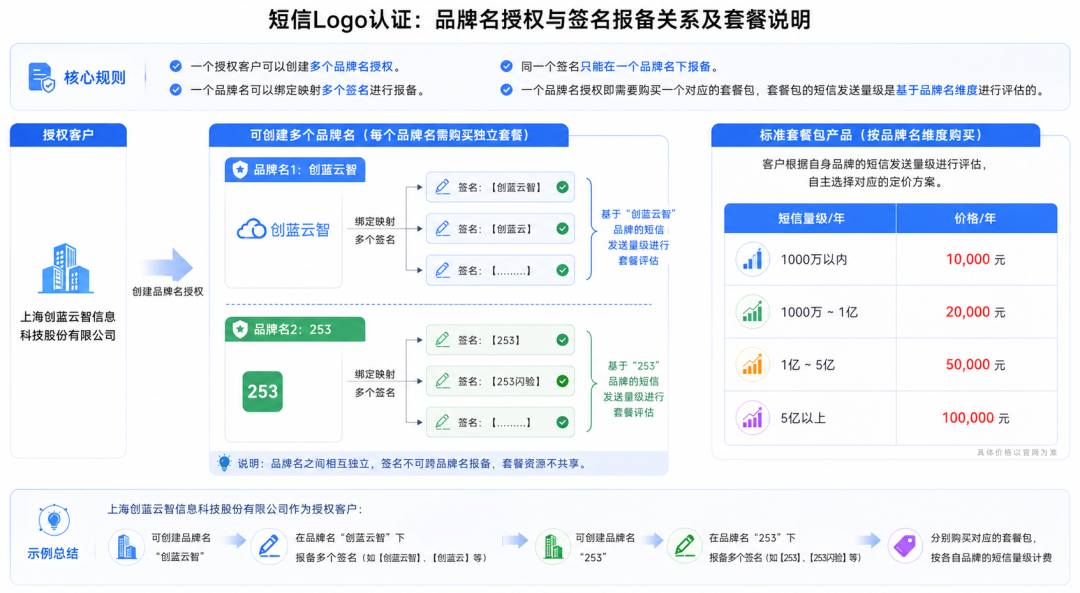Click the 1亿 ~ 5亿 orange chart icon
The image size is (1080, 593).
click(x=753, y=365)
